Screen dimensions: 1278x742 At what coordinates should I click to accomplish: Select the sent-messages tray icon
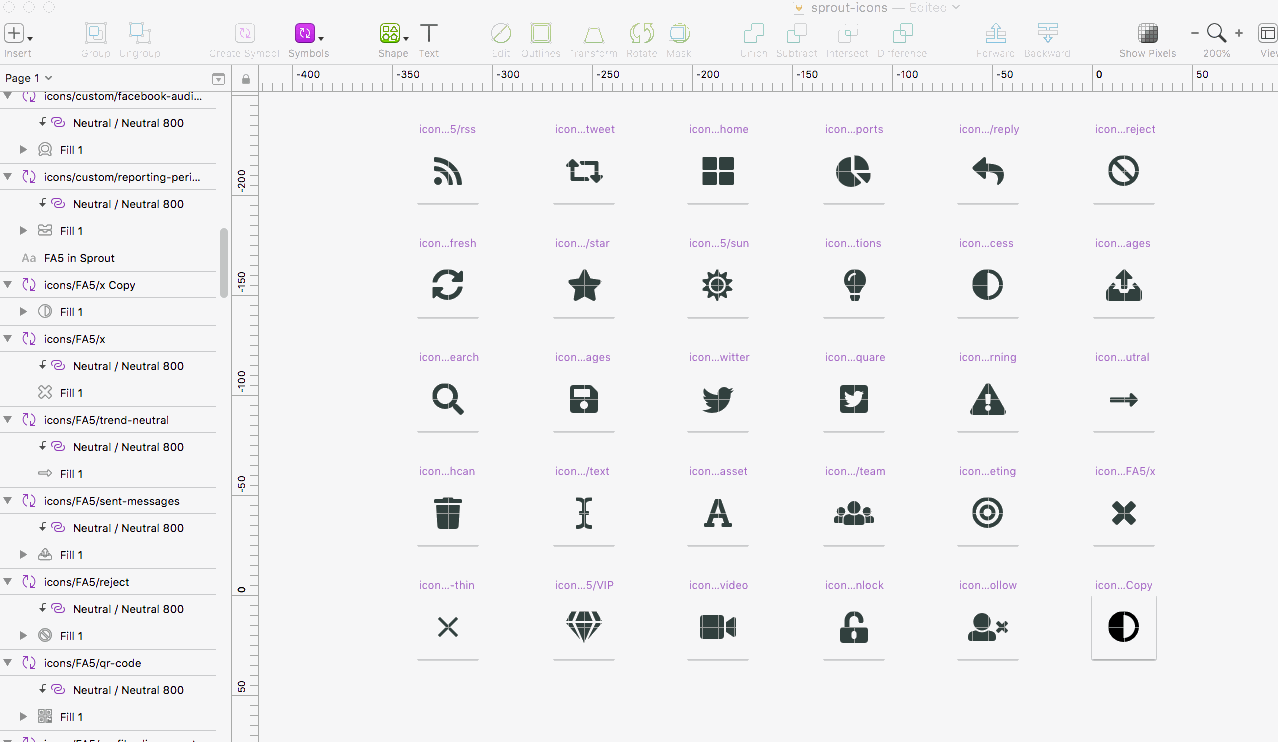pyautogui.click(x=1124, y=285)
